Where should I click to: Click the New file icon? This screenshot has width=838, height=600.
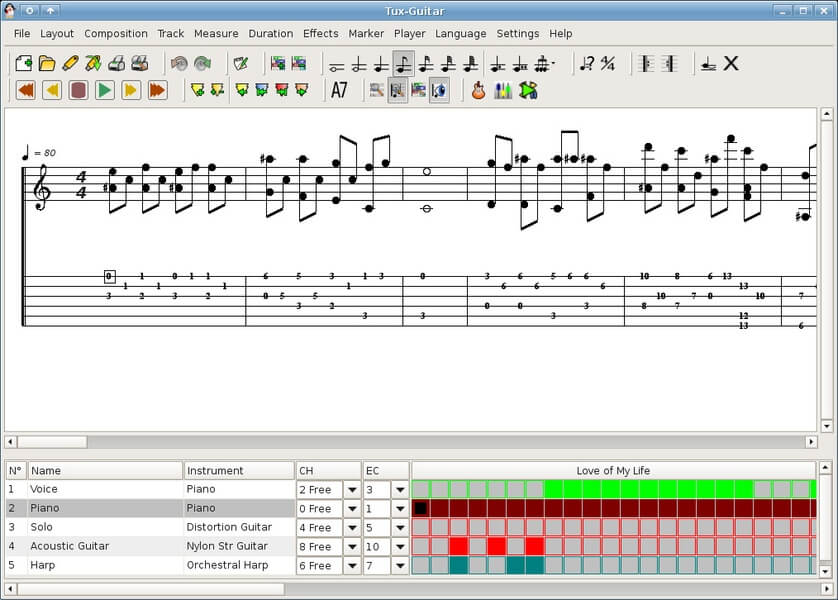pos(24,64)
